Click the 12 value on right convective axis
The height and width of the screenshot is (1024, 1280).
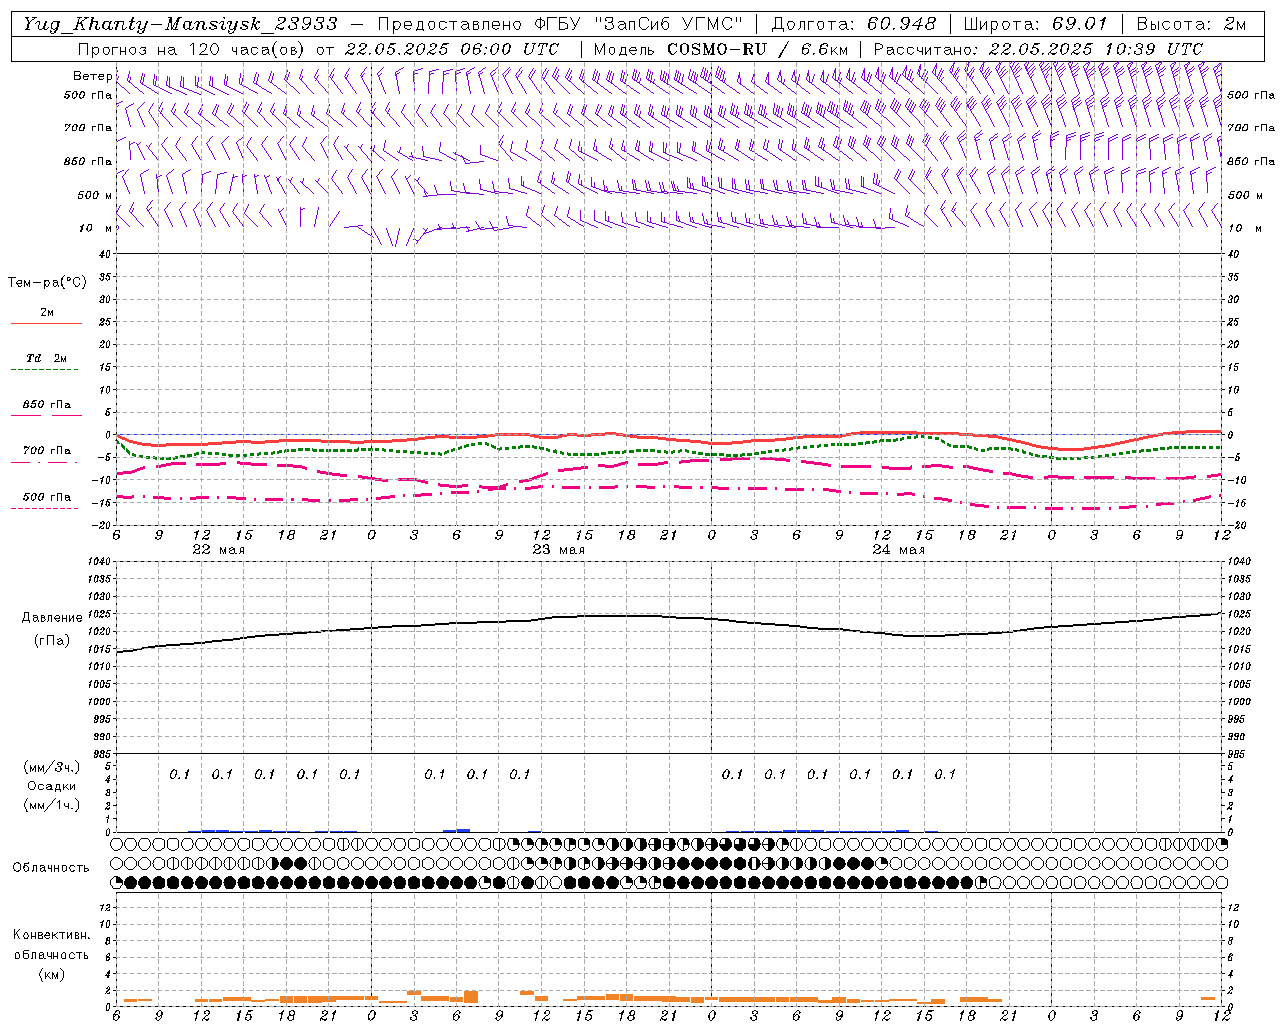coord(1233,907)
